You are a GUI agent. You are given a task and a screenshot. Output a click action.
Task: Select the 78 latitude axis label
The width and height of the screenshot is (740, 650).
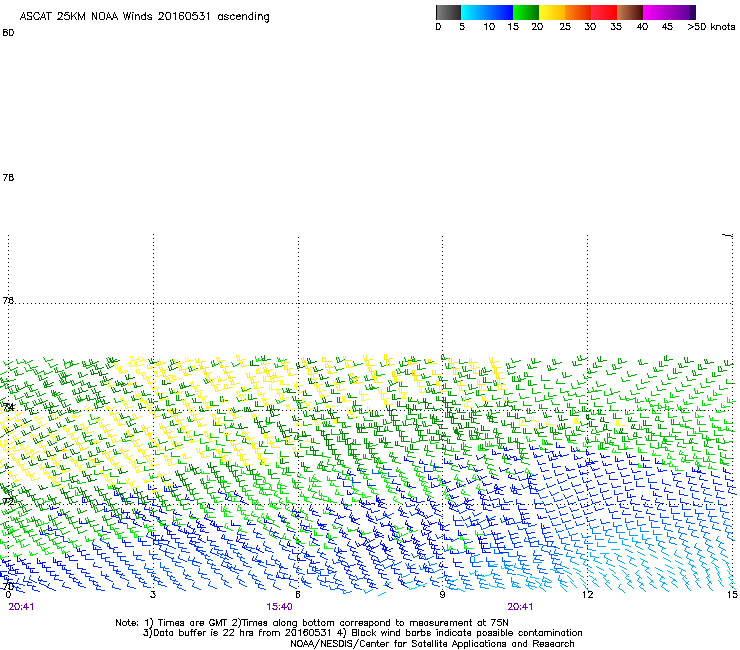[x=8, y=177]
